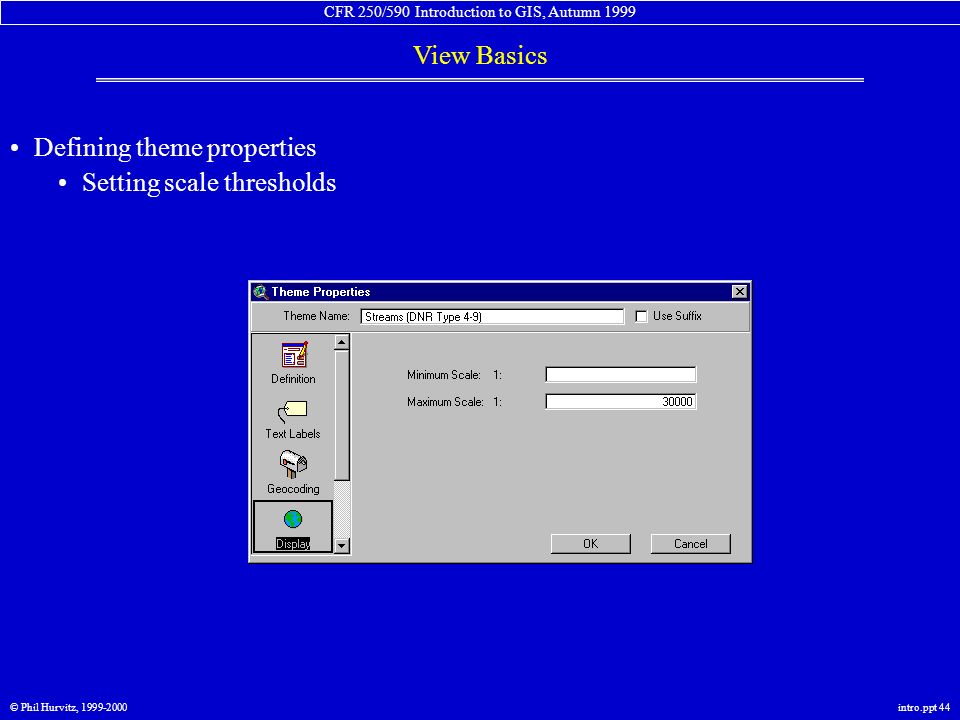Click the 'Use Suffix' label text
960x720 pixels.
[677, 316]
